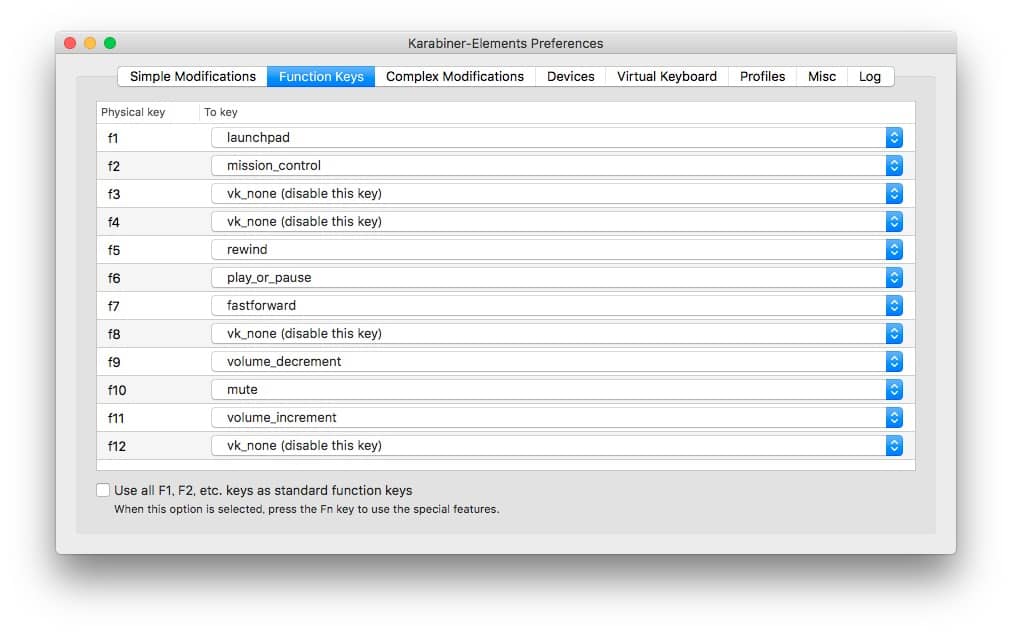Zoom the window with the green button
Viewport: 1012px width, 634px height.
tap(110, 43)
